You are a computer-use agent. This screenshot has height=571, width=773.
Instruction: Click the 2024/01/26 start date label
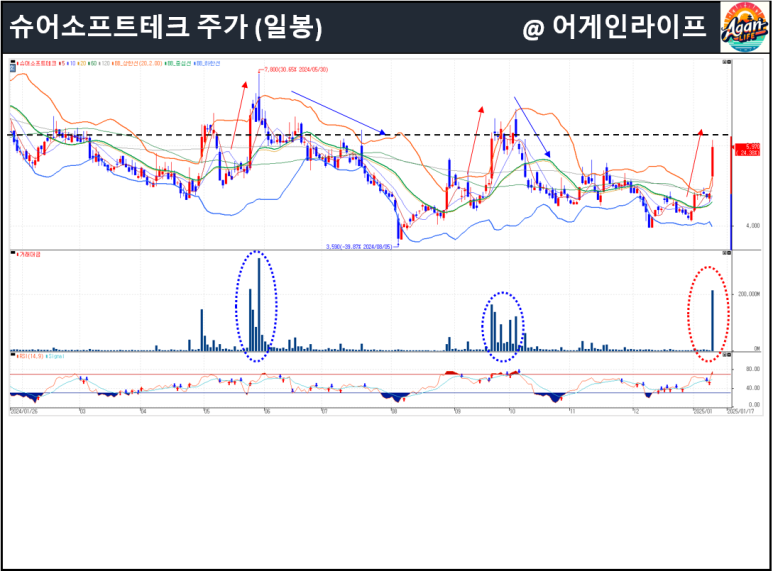[x=24, y=411]
